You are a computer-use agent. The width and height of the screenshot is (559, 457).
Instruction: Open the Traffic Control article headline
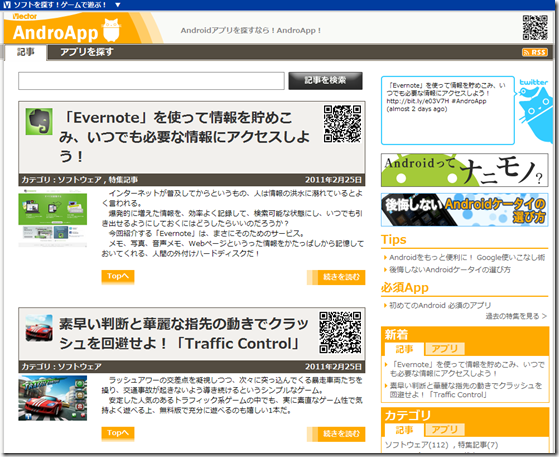pyautogui.click(x=184, y=334)
